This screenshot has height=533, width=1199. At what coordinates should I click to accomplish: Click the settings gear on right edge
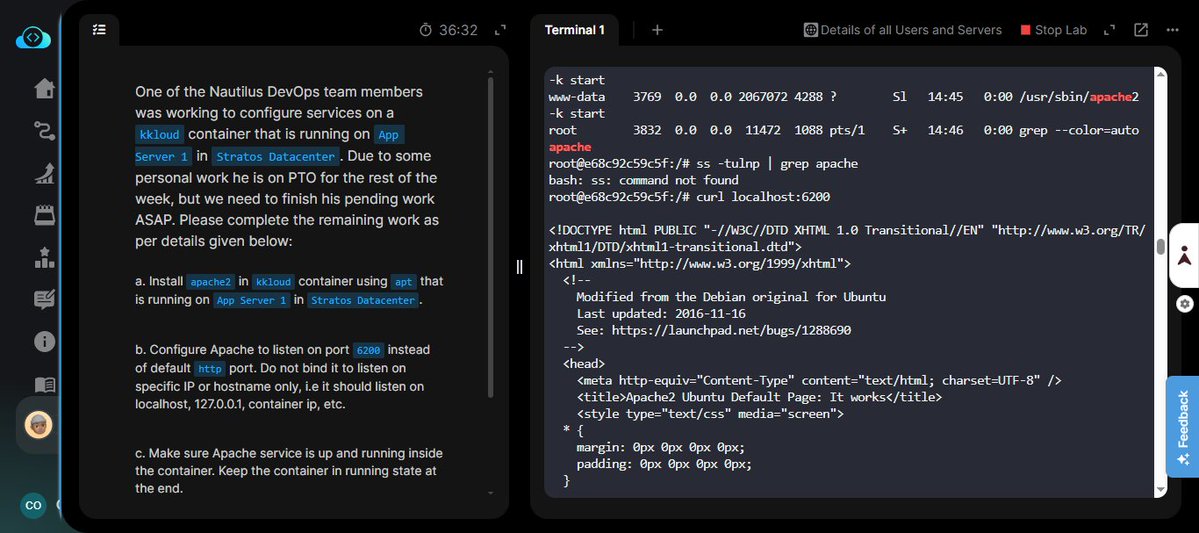pyautogui.click(x=1184, y=304)
